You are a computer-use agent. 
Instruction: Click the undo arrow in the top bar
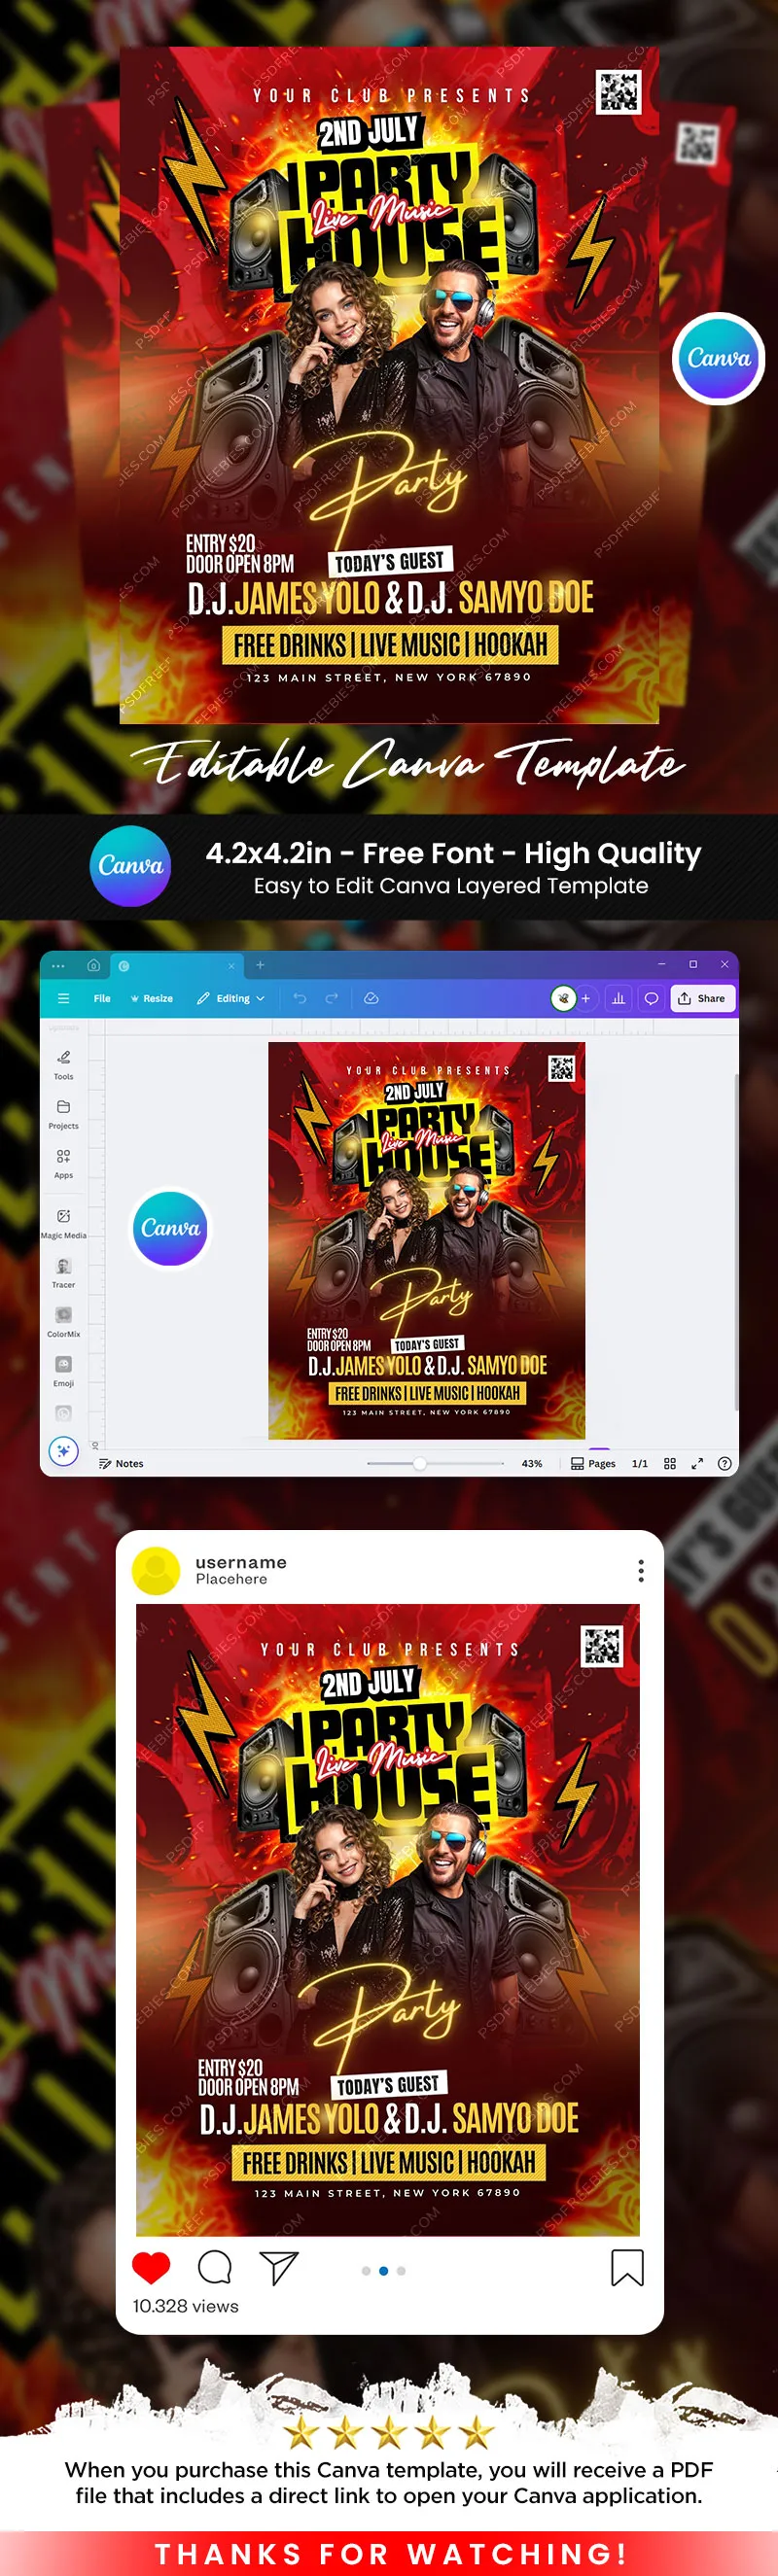coord(300,998)
